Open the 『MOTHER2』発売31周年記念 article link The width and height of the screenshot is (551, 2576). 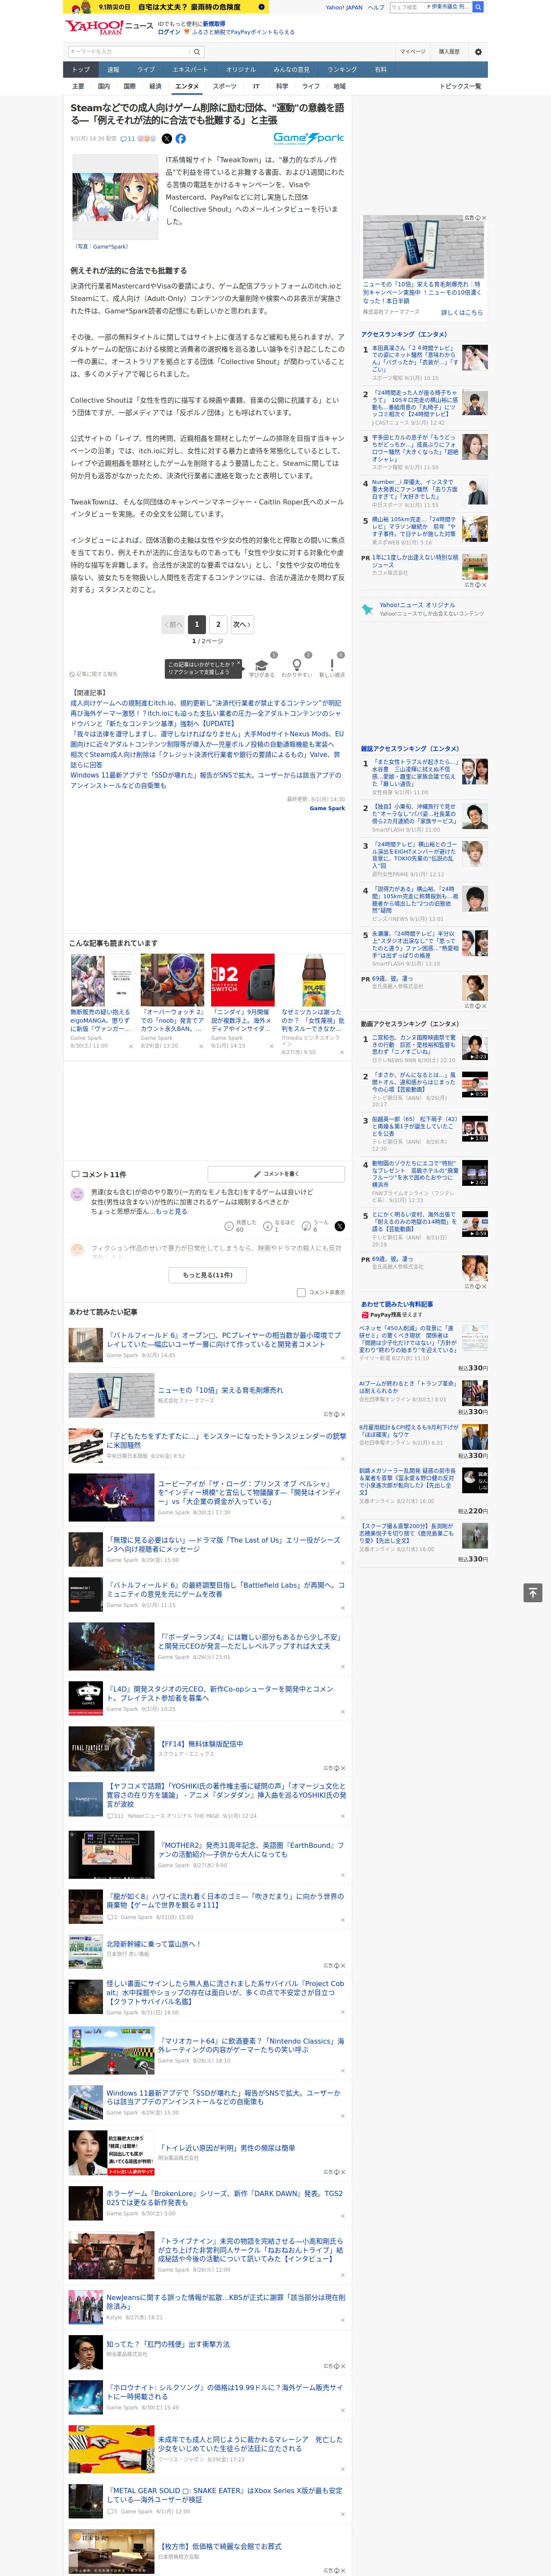coord(250,1849)
